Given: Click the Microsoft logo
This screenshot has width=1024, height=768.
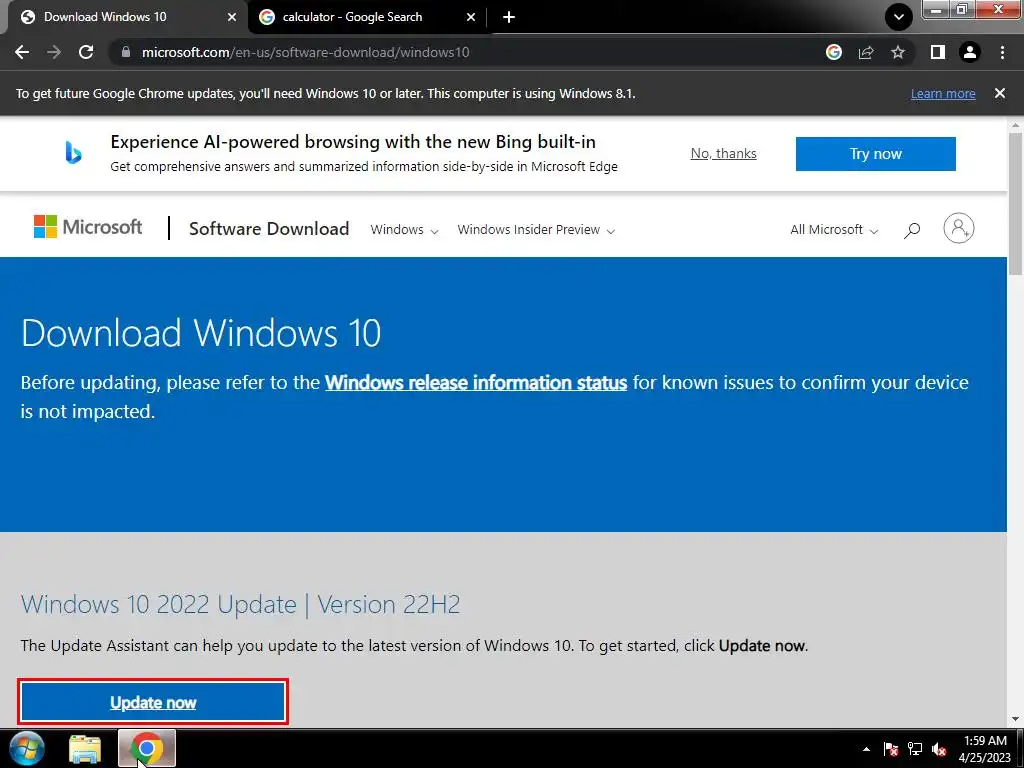Looking at the screenshot, I should click(88, 227).
